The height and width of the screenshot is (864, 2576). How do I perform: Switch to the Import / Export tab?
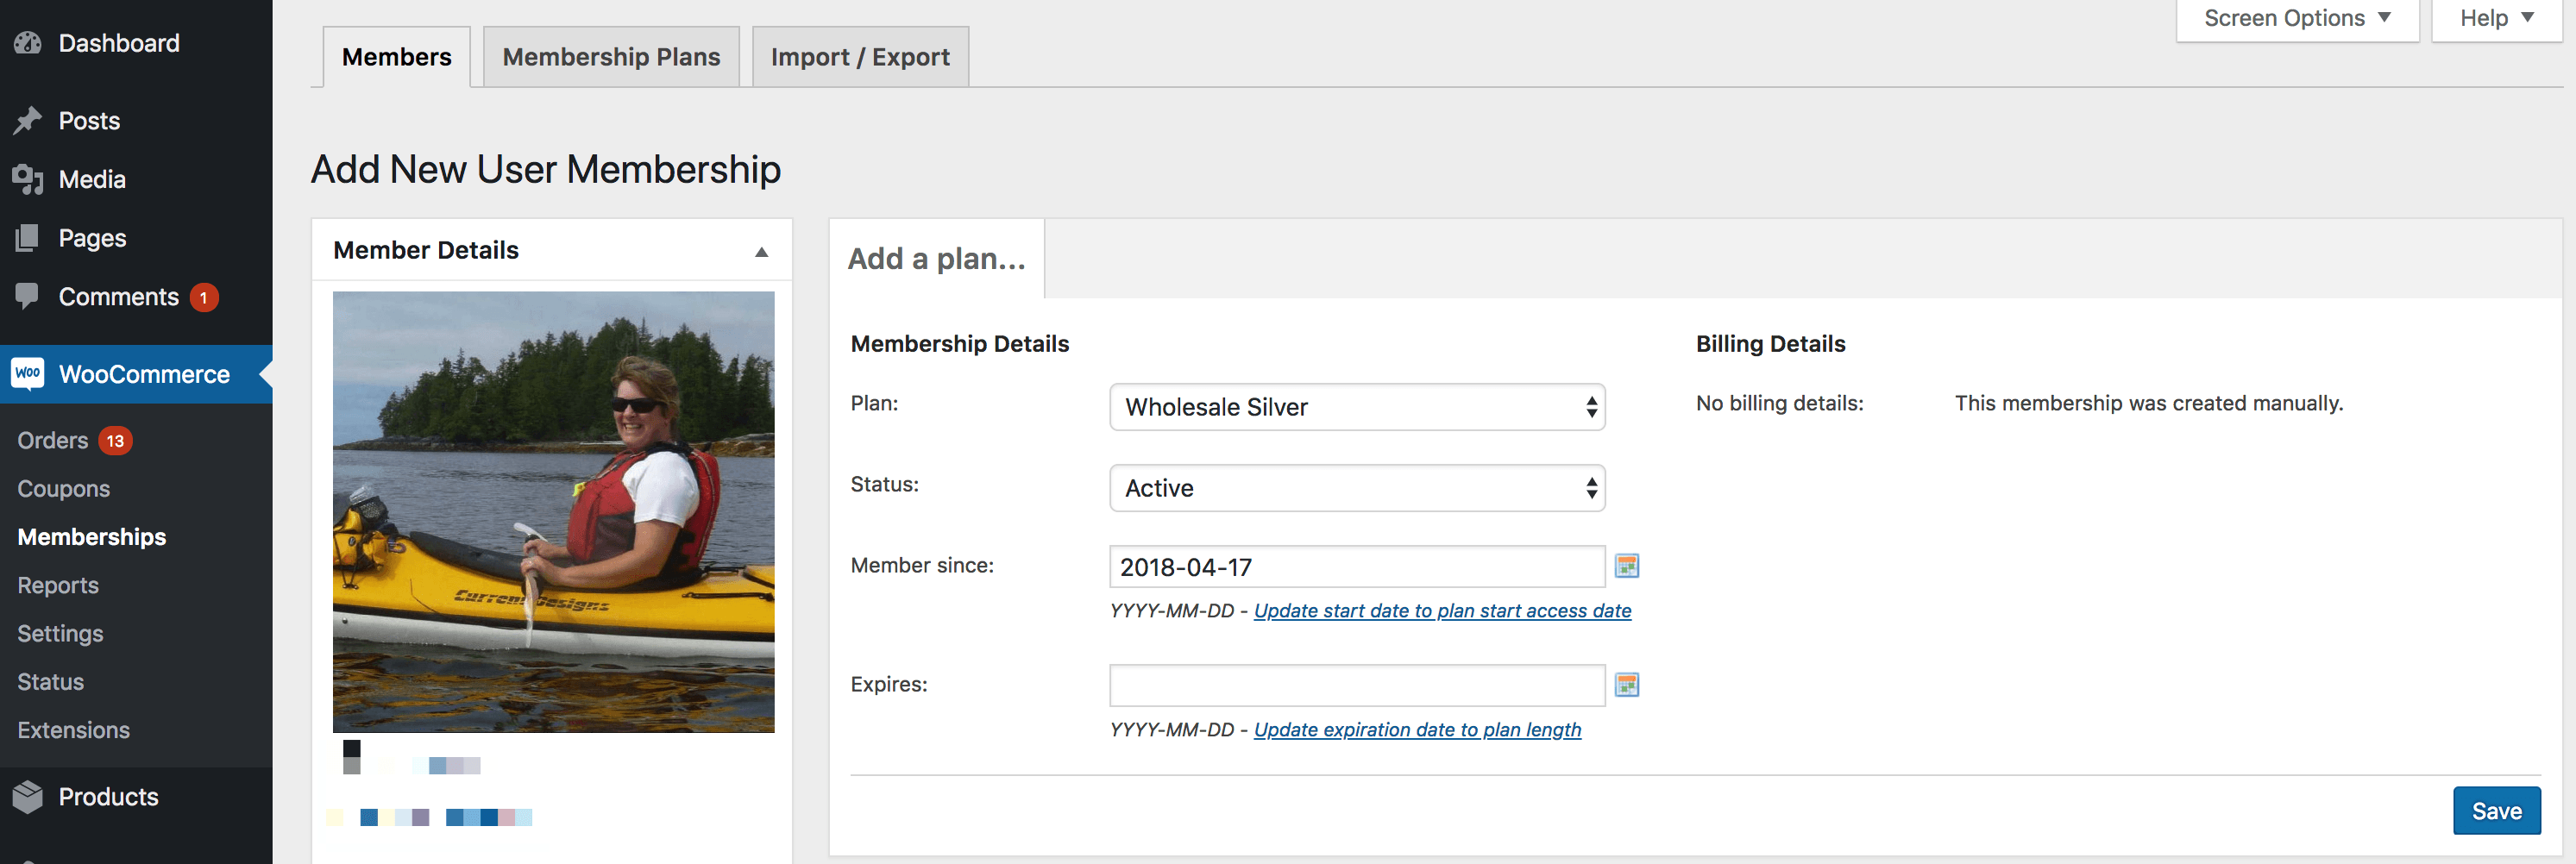859,57
